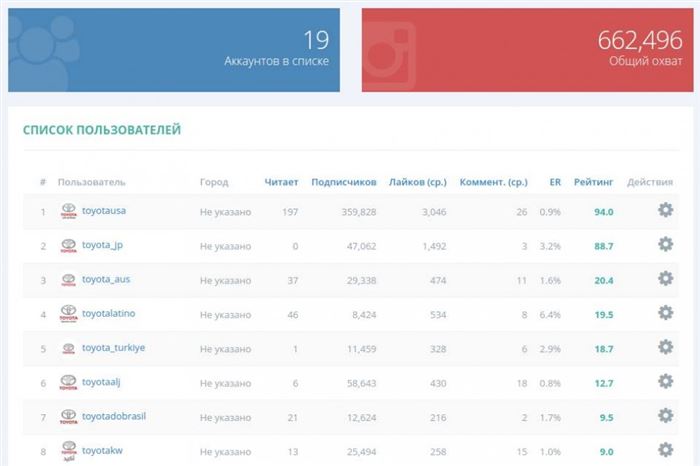The height and width of the screenshot is (466, 700).
Task: Sort the list by Читает column
Action: coord(281,182)
